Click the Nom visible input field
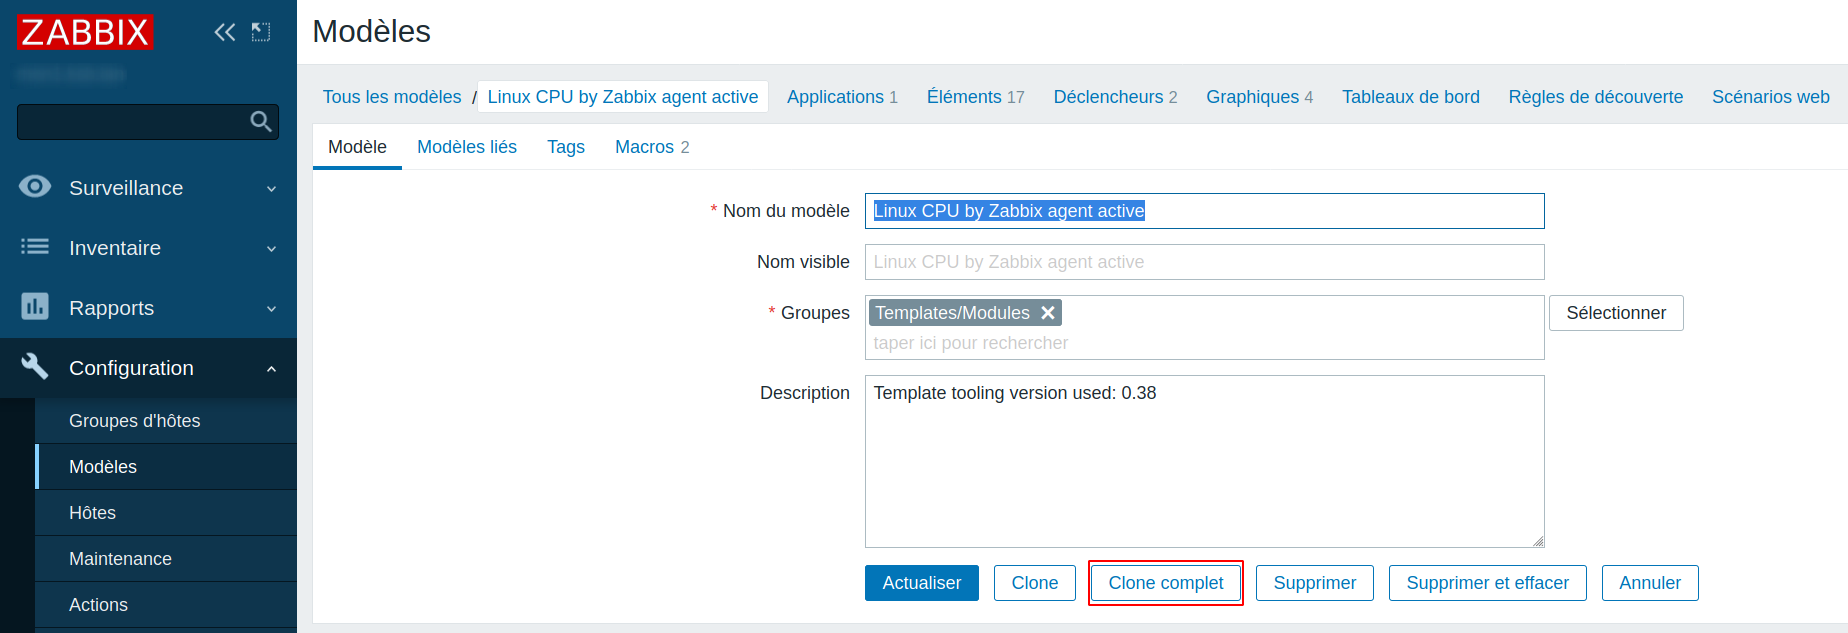The width and height of the screenshot is (1848, 633). (x=1204, y=262)
